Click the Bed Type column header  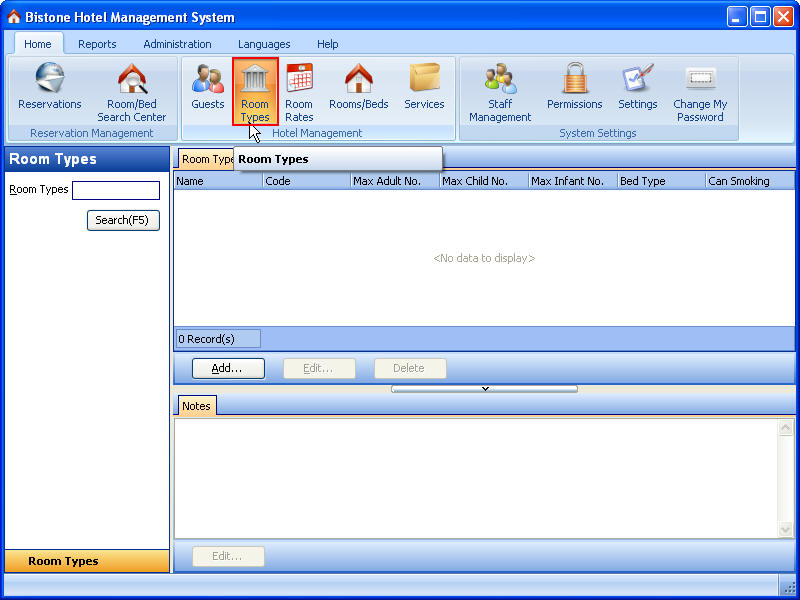660,181
